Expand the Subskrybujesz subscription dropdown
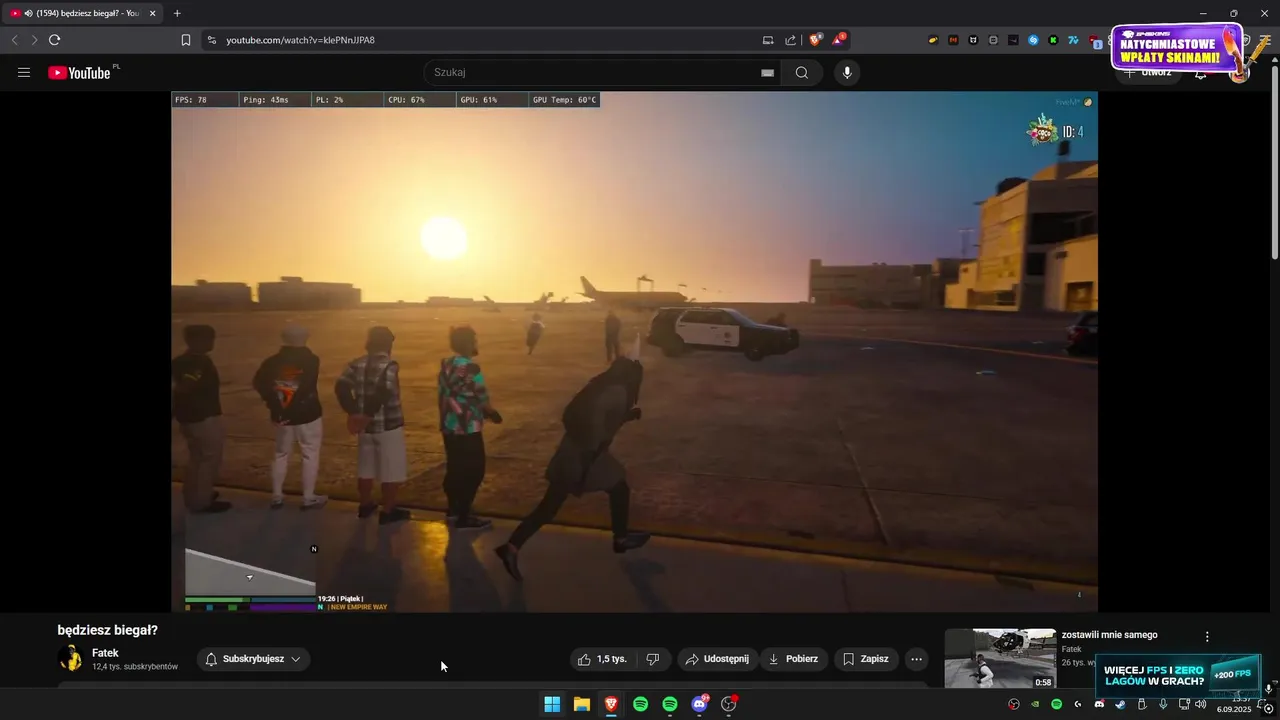The image size is (1280, 720). pyautogui.click(x=253, y=659)
